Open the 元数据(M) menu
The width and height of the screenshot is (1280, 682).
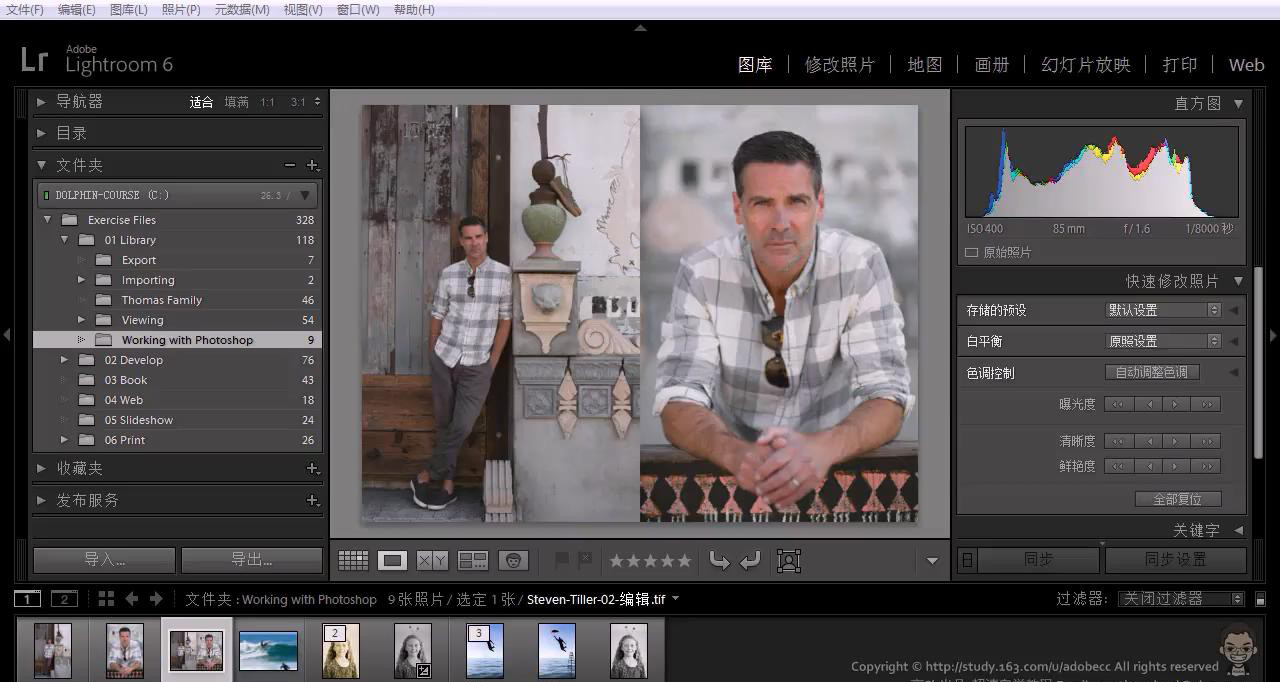click(x=242, y=9)
